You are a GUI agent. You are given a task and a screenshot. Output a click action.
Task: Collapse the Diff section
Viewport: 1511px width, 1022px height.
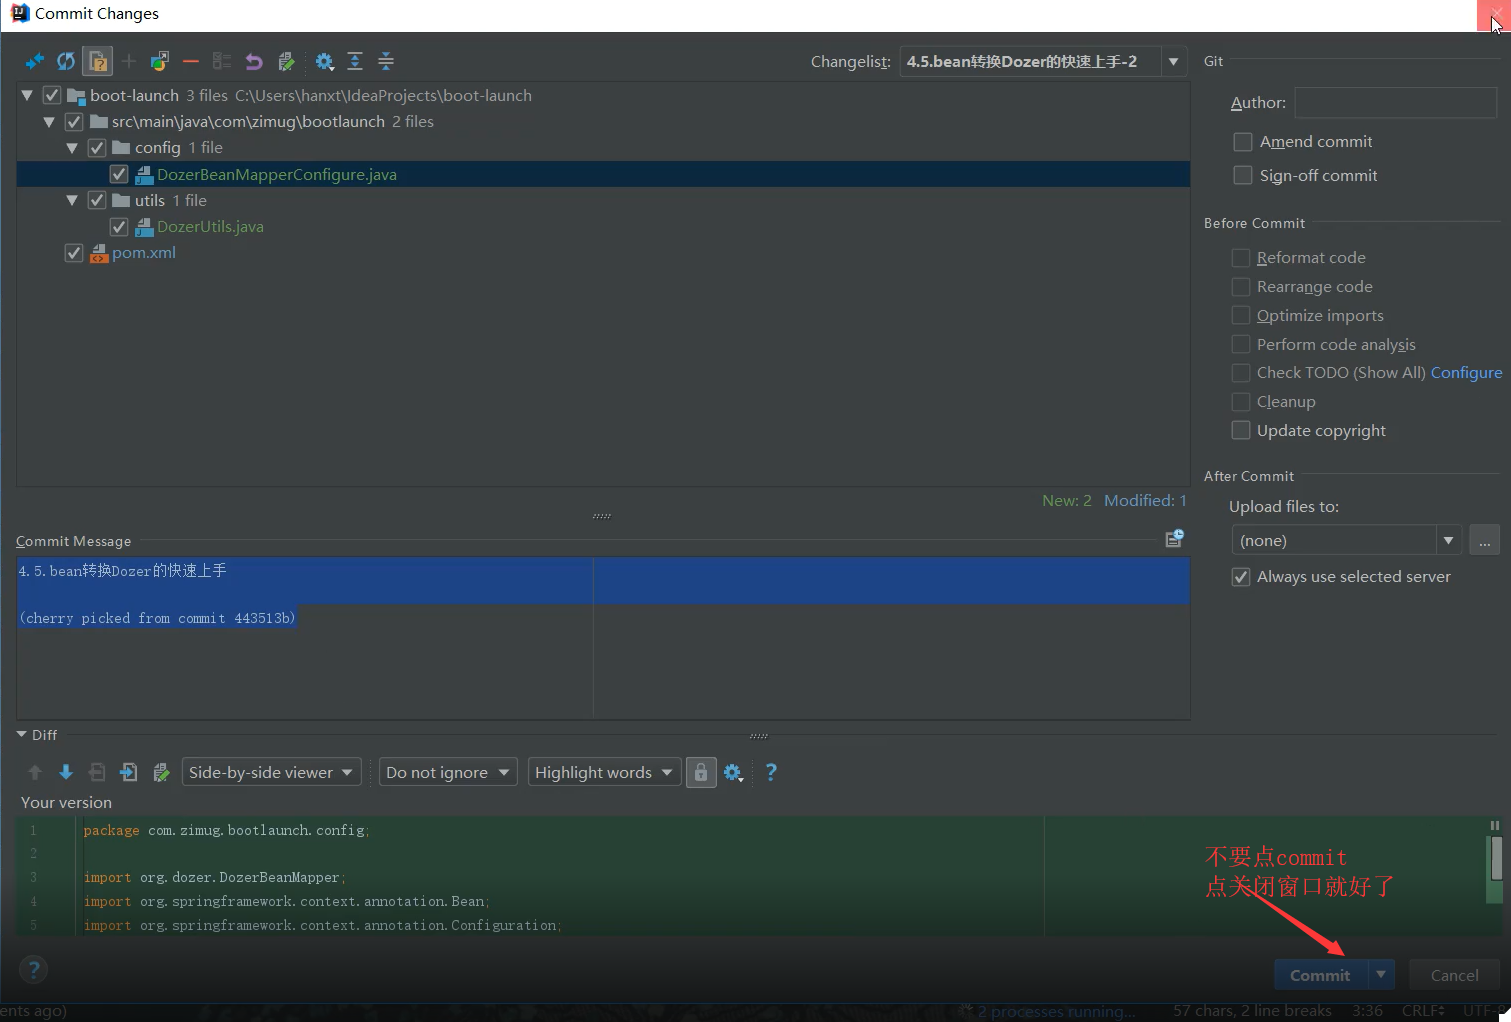(22, 734)
